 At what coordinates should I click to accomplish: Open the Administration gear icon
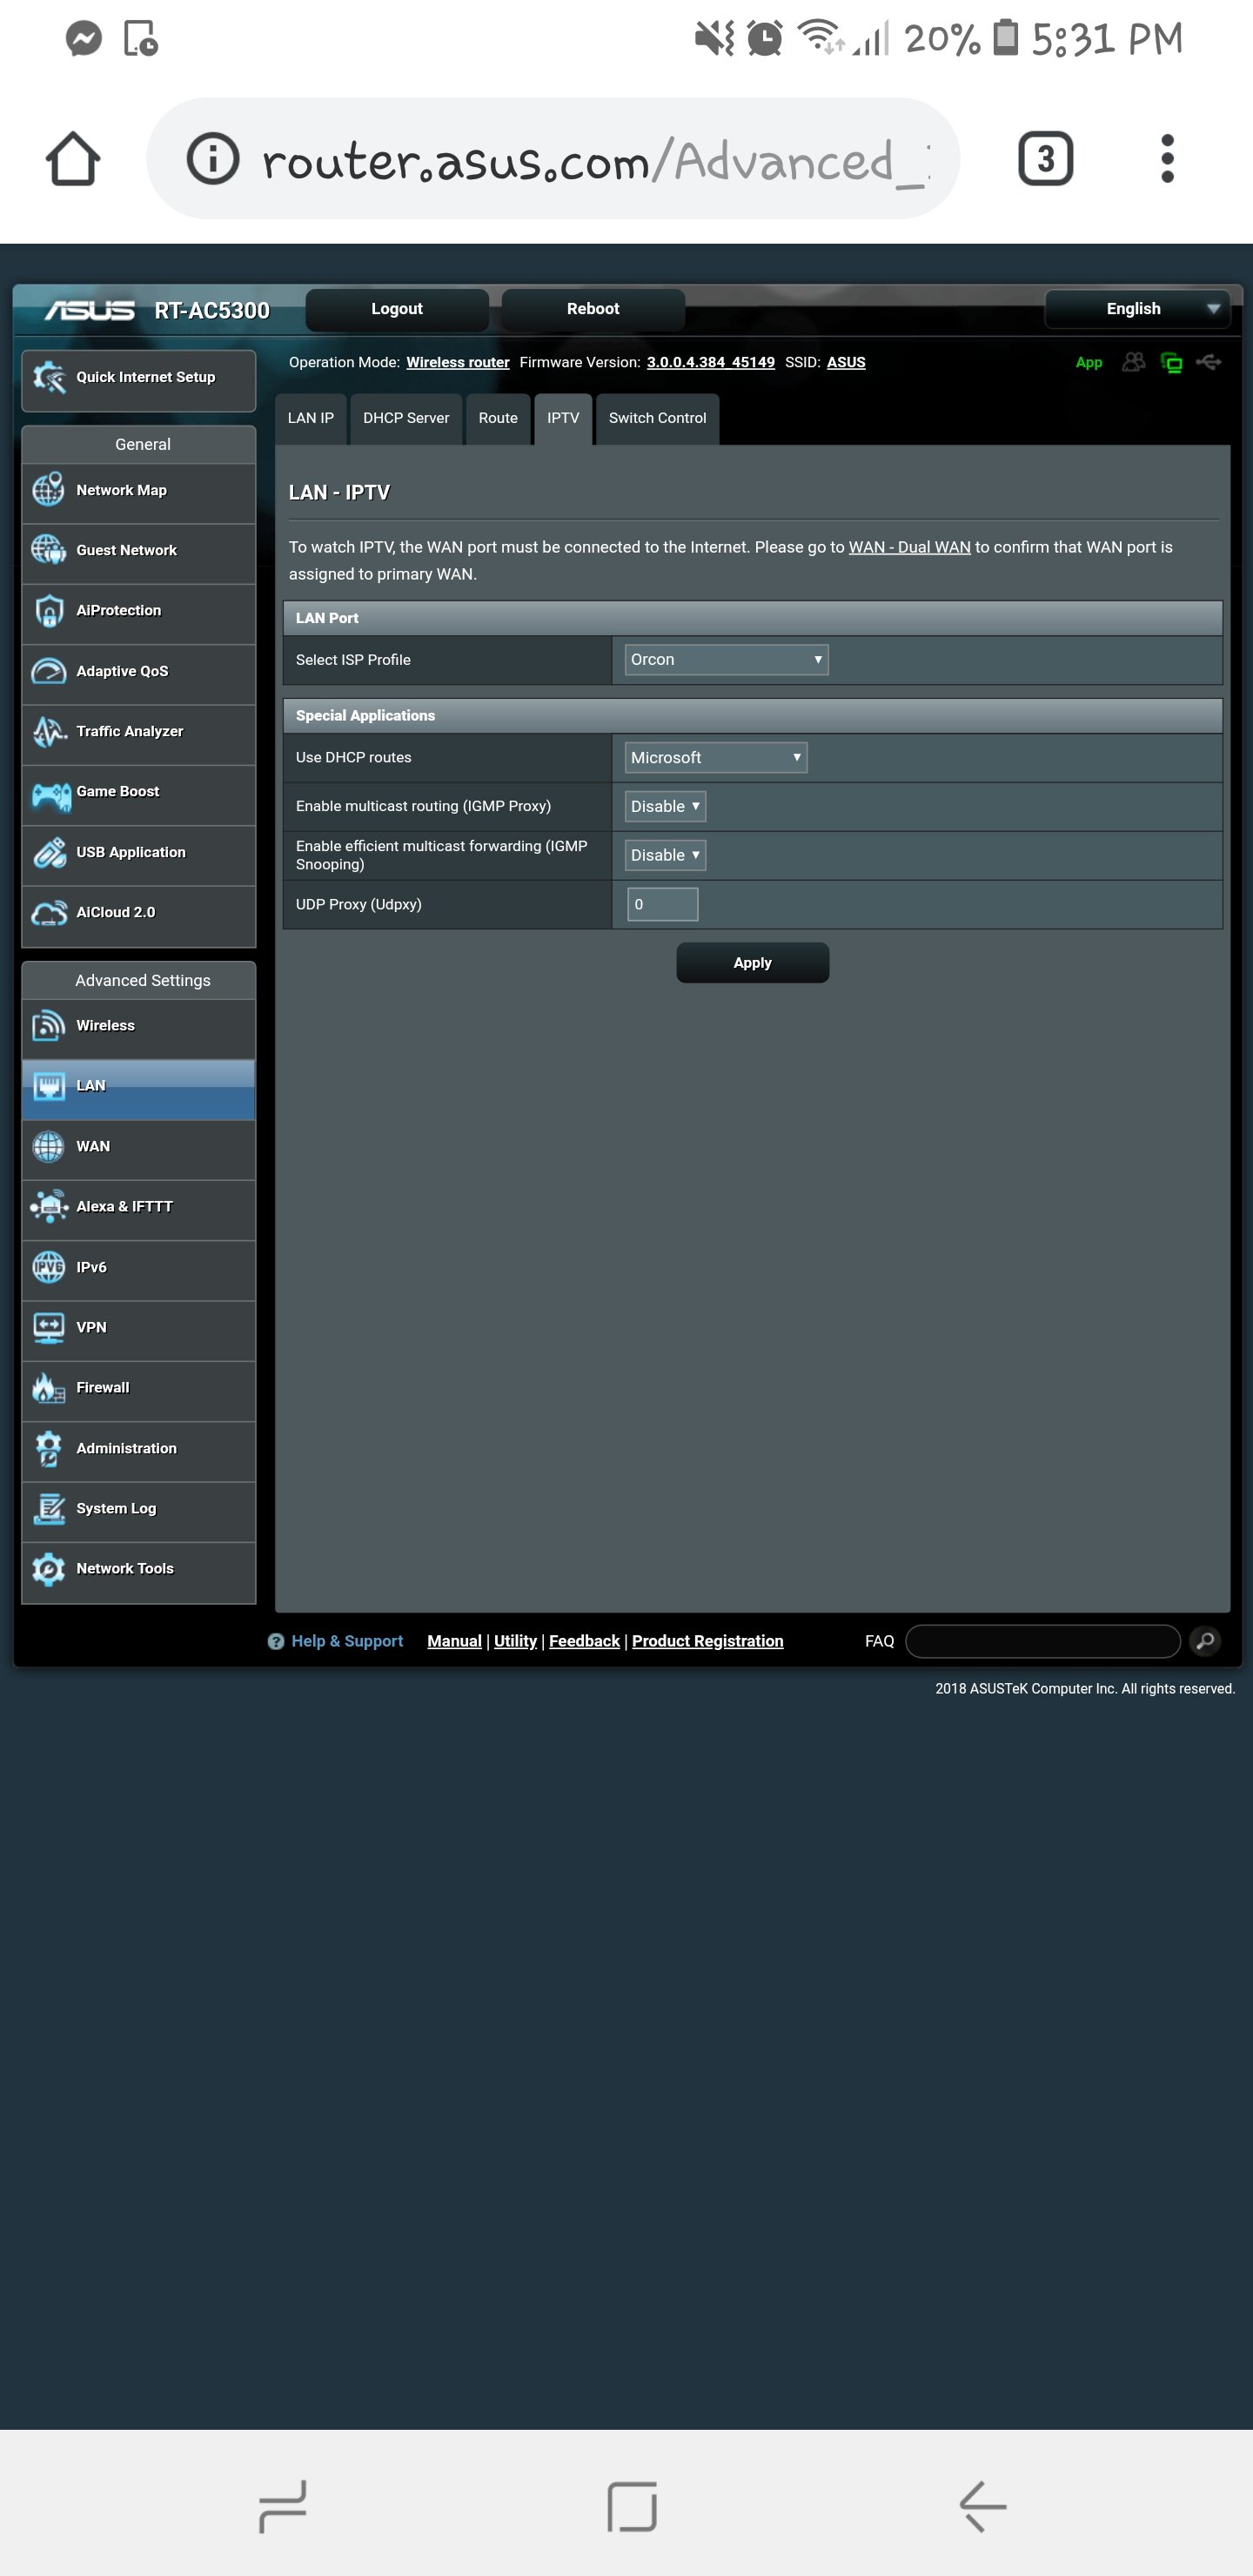(48, 1449)
